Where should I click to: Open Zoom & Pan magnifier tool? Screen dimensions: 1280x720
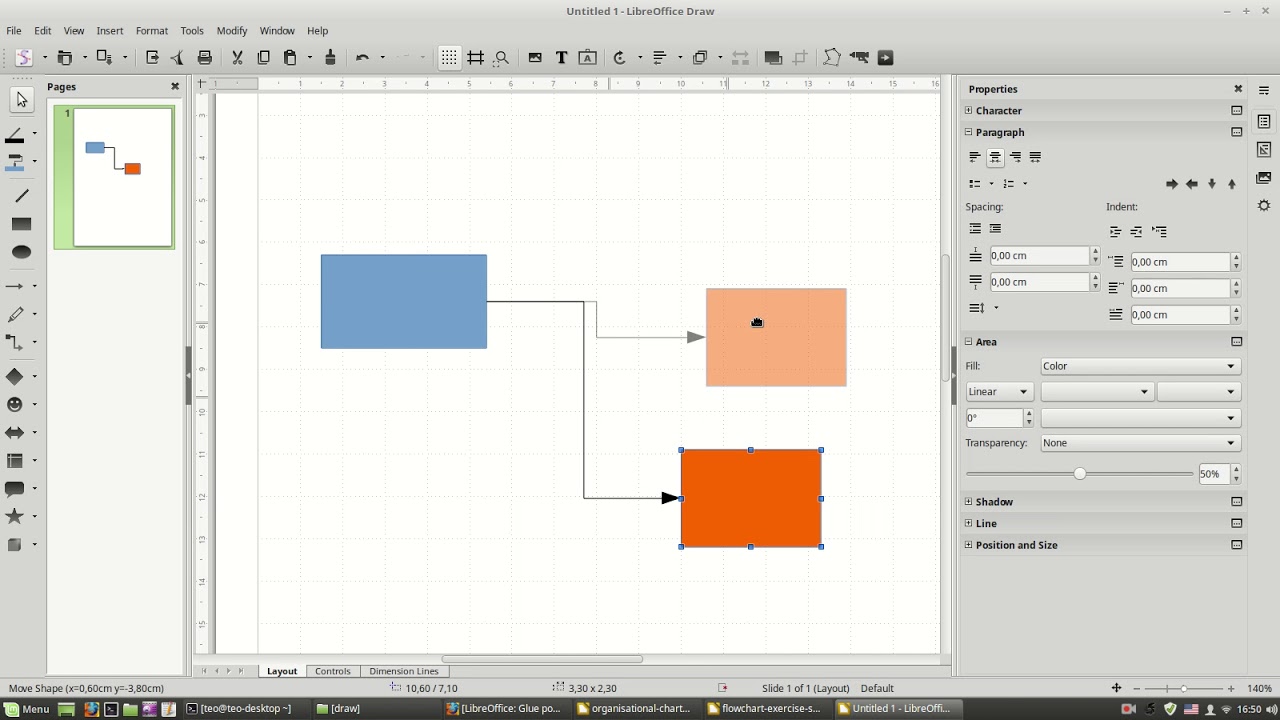(502, 58)
